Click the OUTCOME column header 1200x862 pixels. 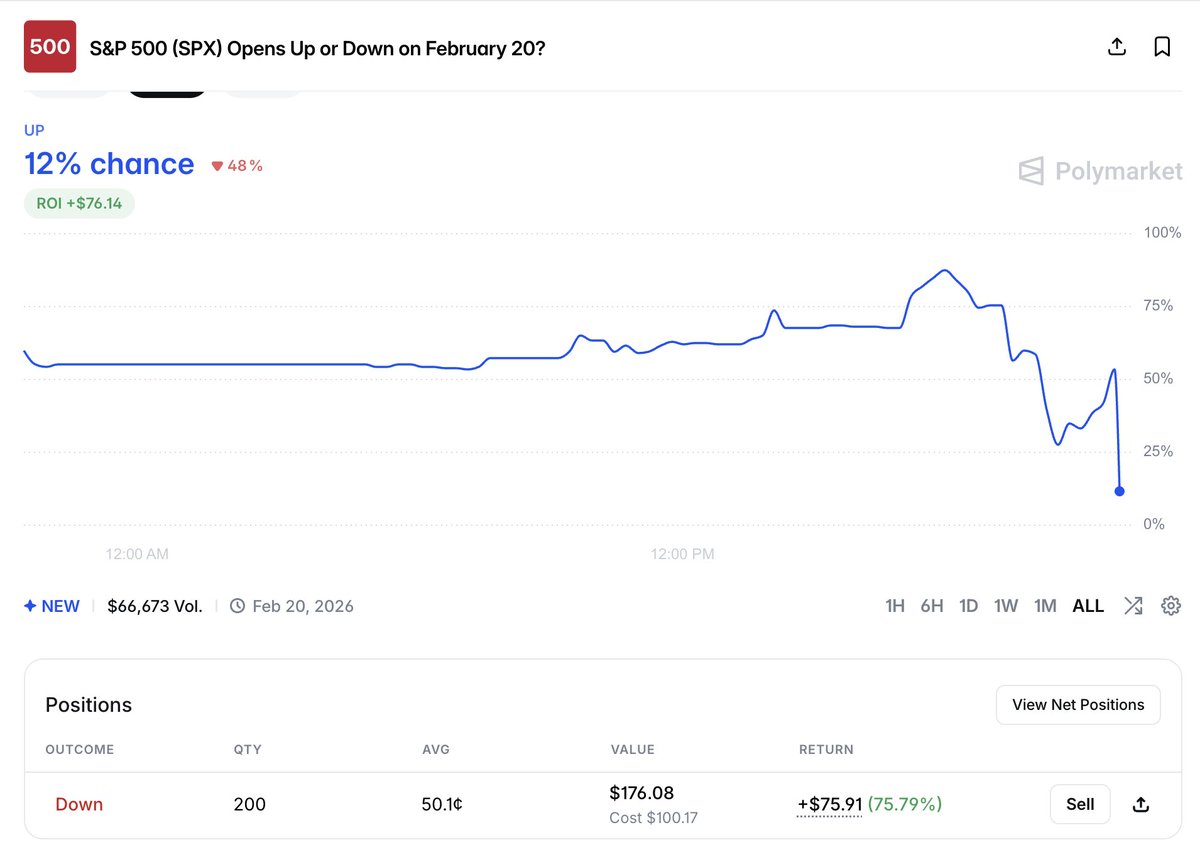(x=80, y=749)
